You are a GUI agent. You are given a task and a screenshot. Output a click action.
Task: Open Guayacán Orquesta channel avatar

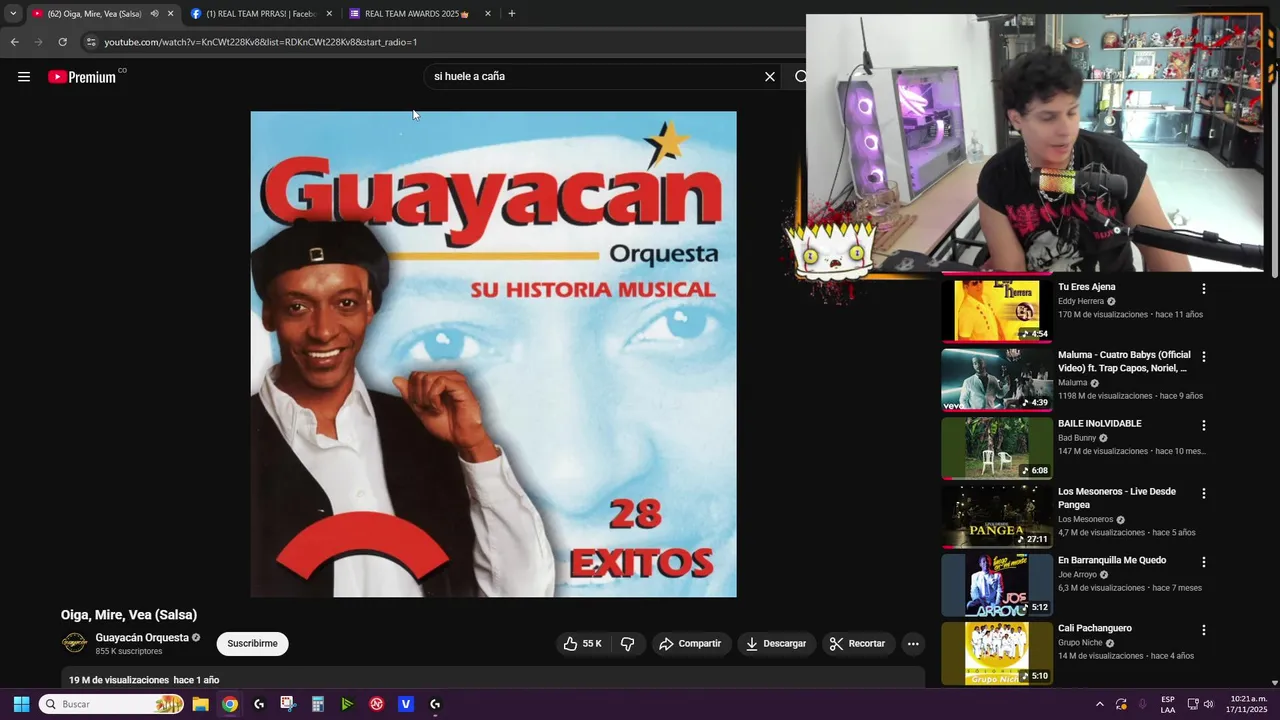coord(75,643)
